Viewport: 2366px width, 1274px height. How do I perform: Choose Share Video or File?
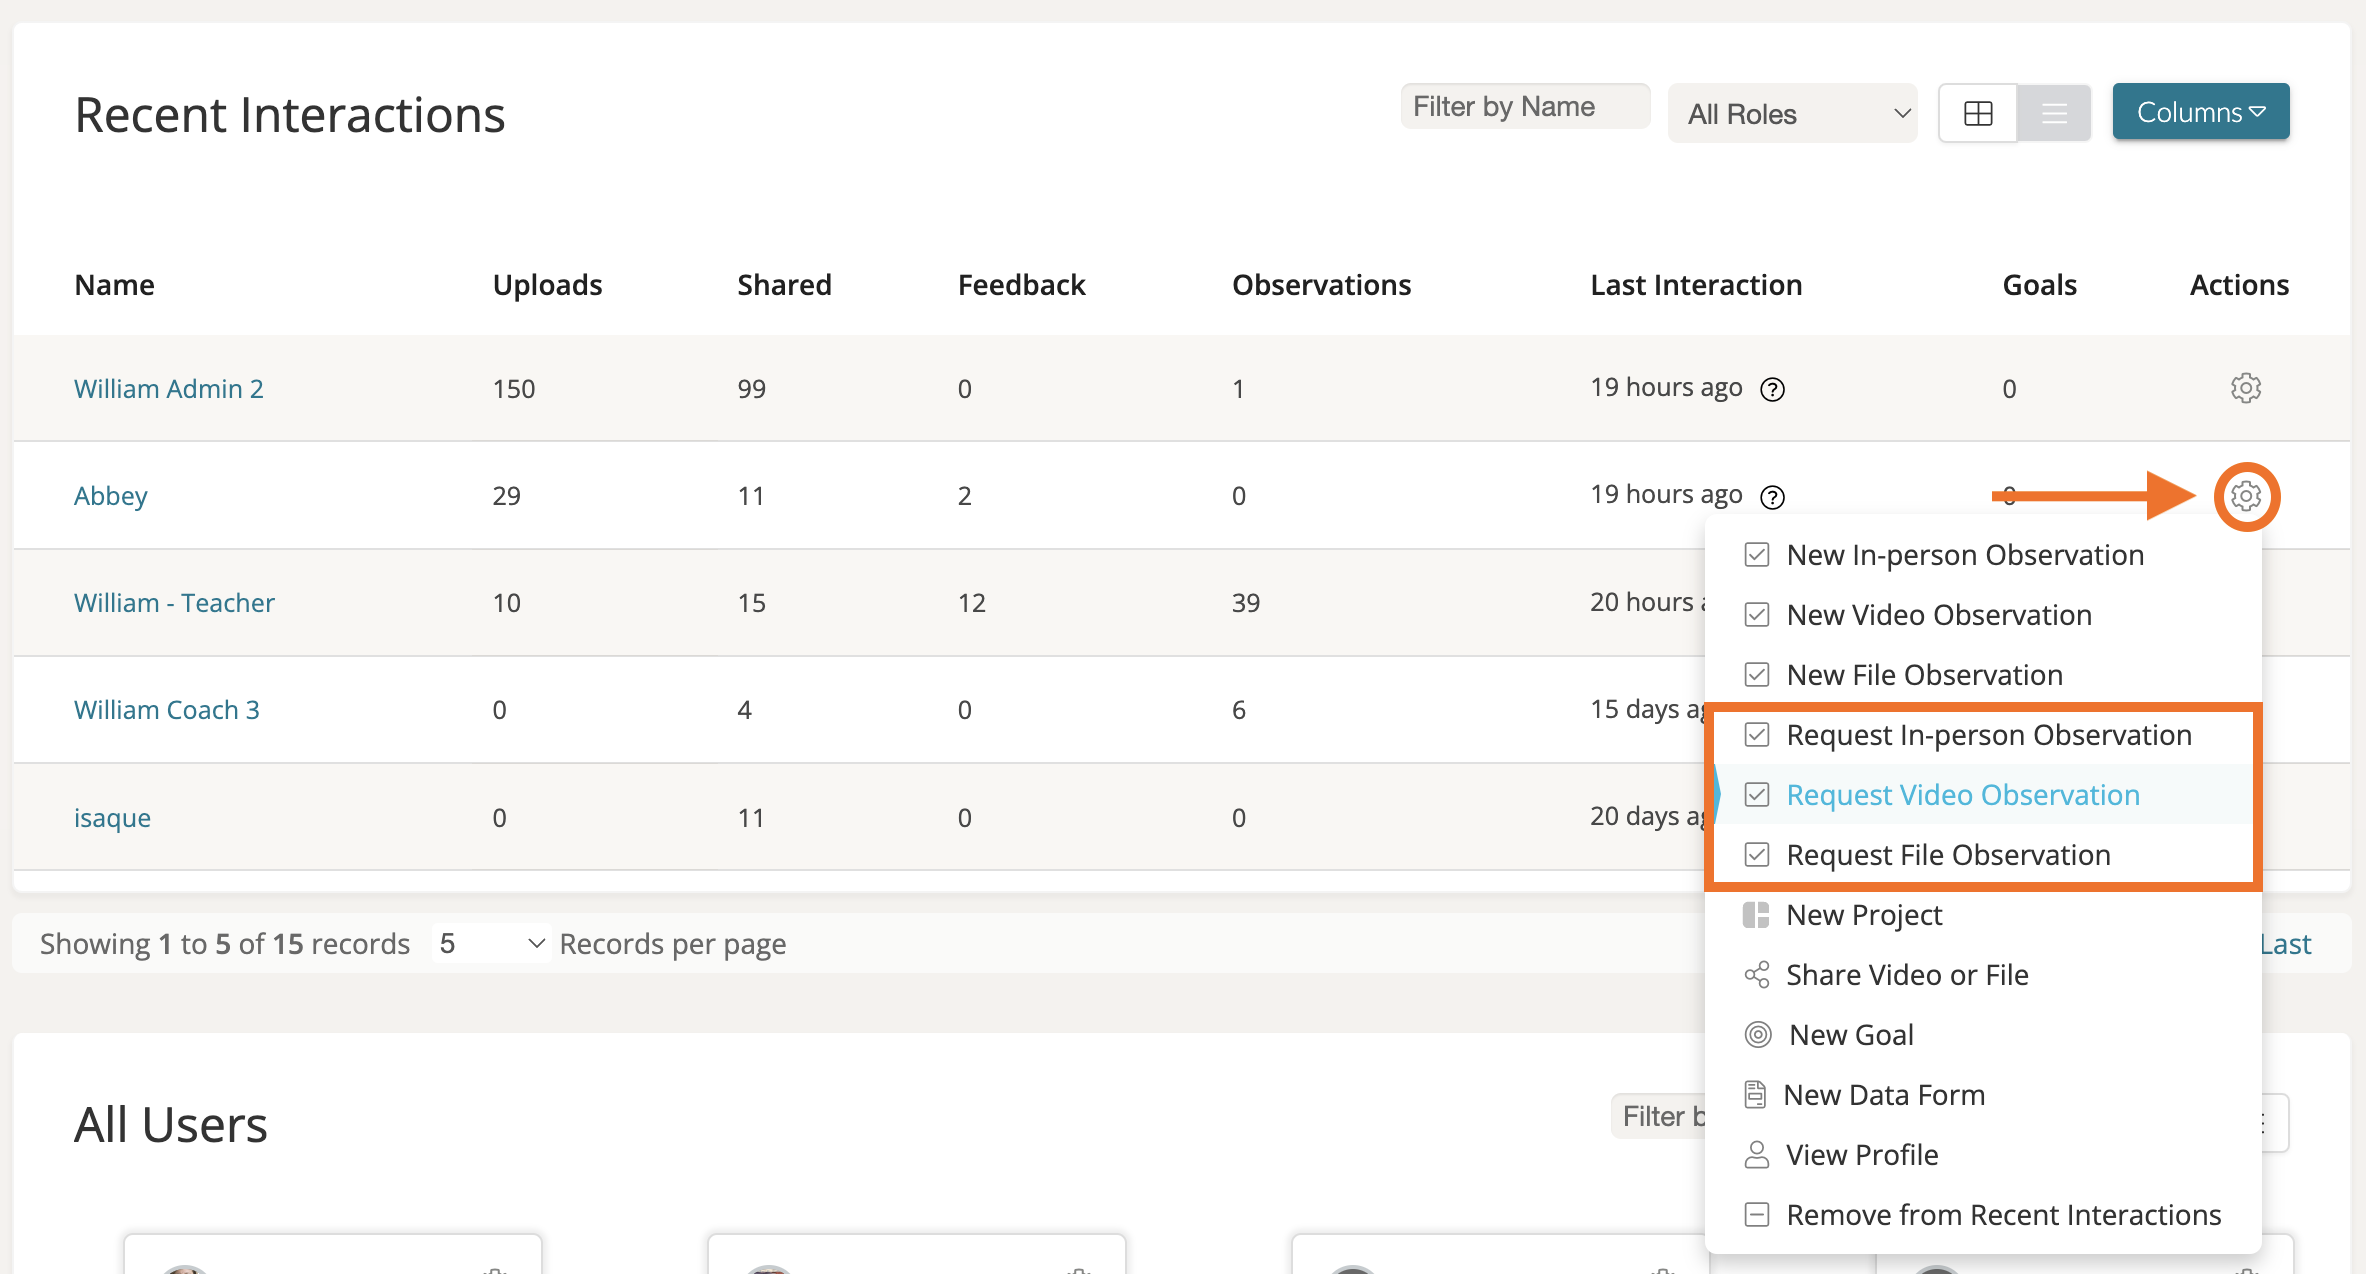tap(1906, 975)
